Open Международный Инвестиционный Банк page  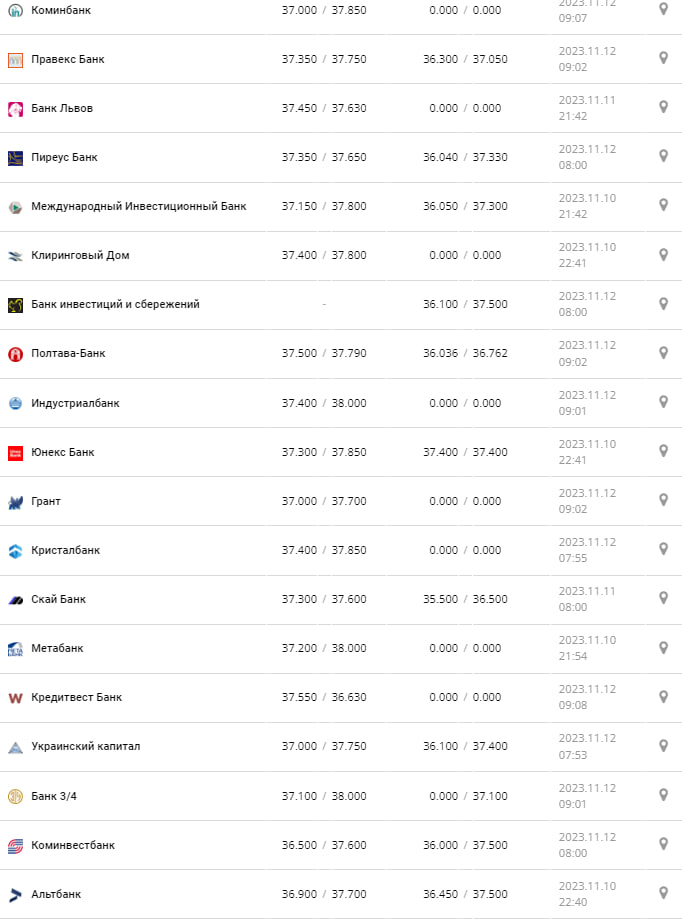(x=138, y=206)
